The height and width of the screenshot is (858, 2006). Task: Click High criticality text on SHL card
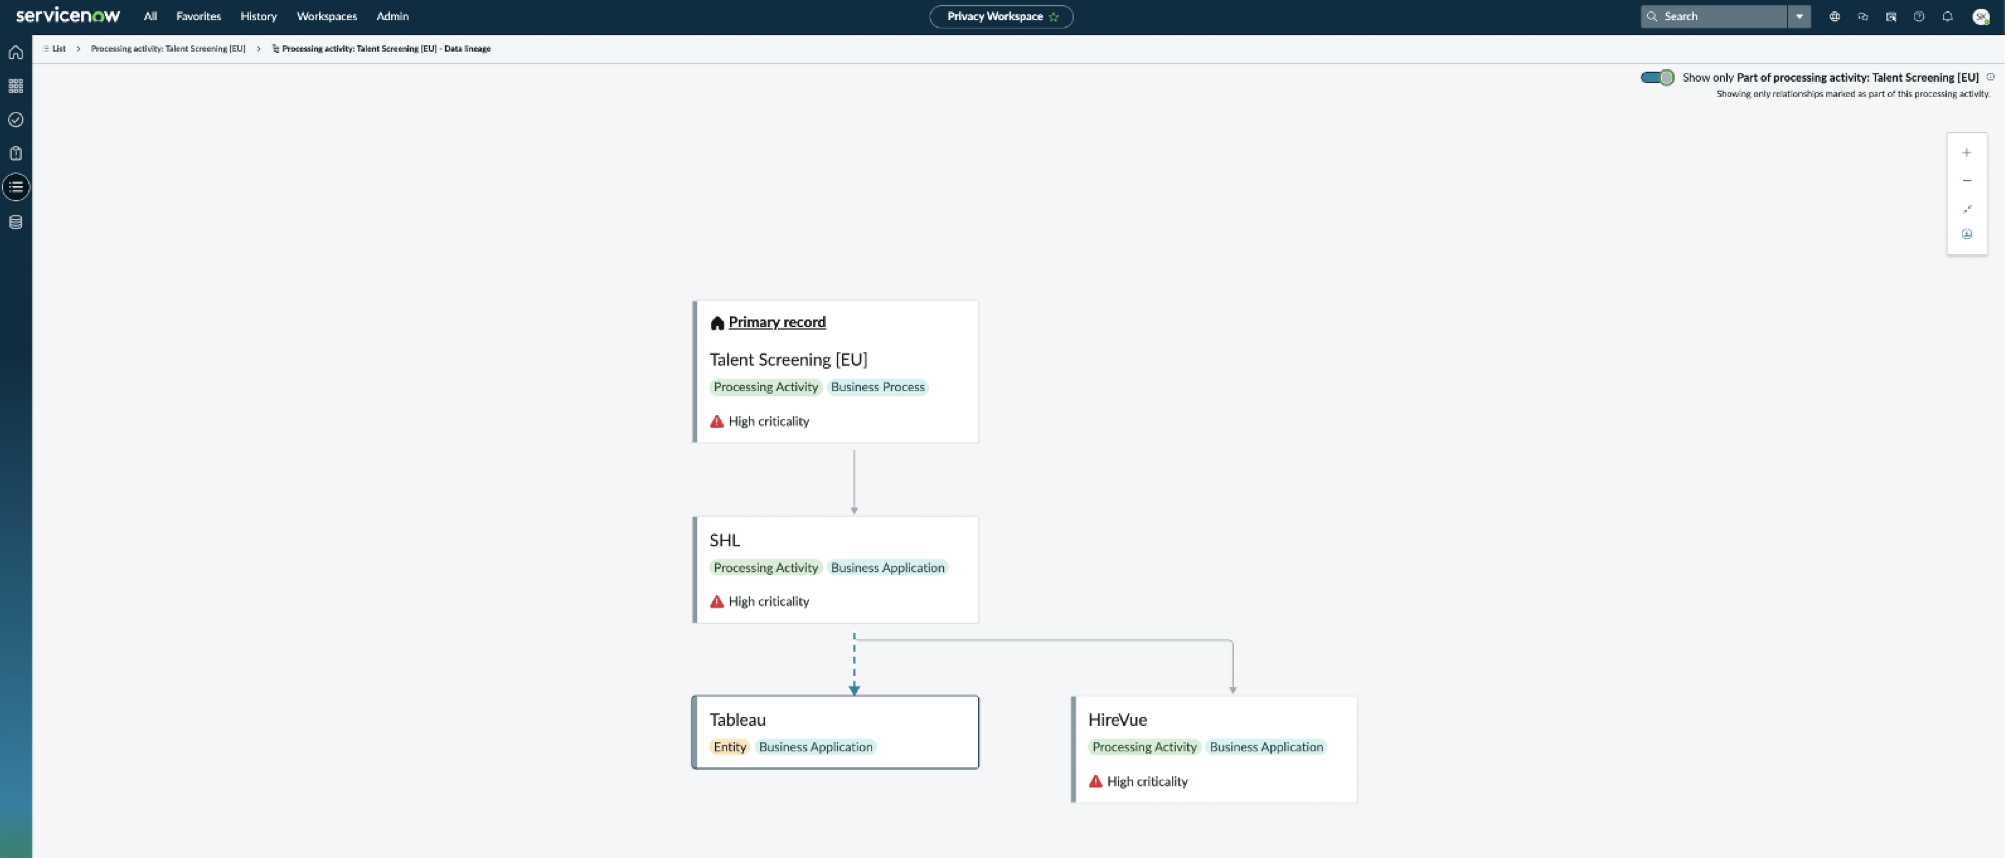coord(769,602)
